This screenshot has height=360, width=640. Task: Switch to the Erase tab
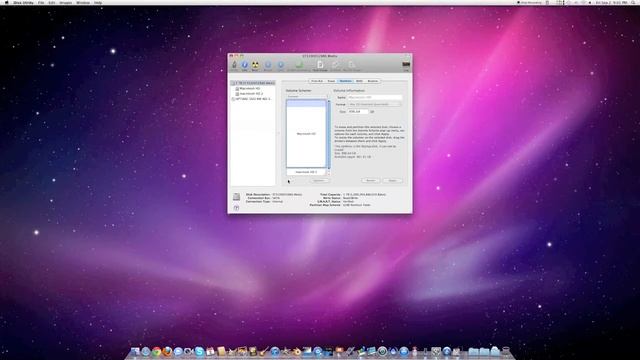(331, 81)
